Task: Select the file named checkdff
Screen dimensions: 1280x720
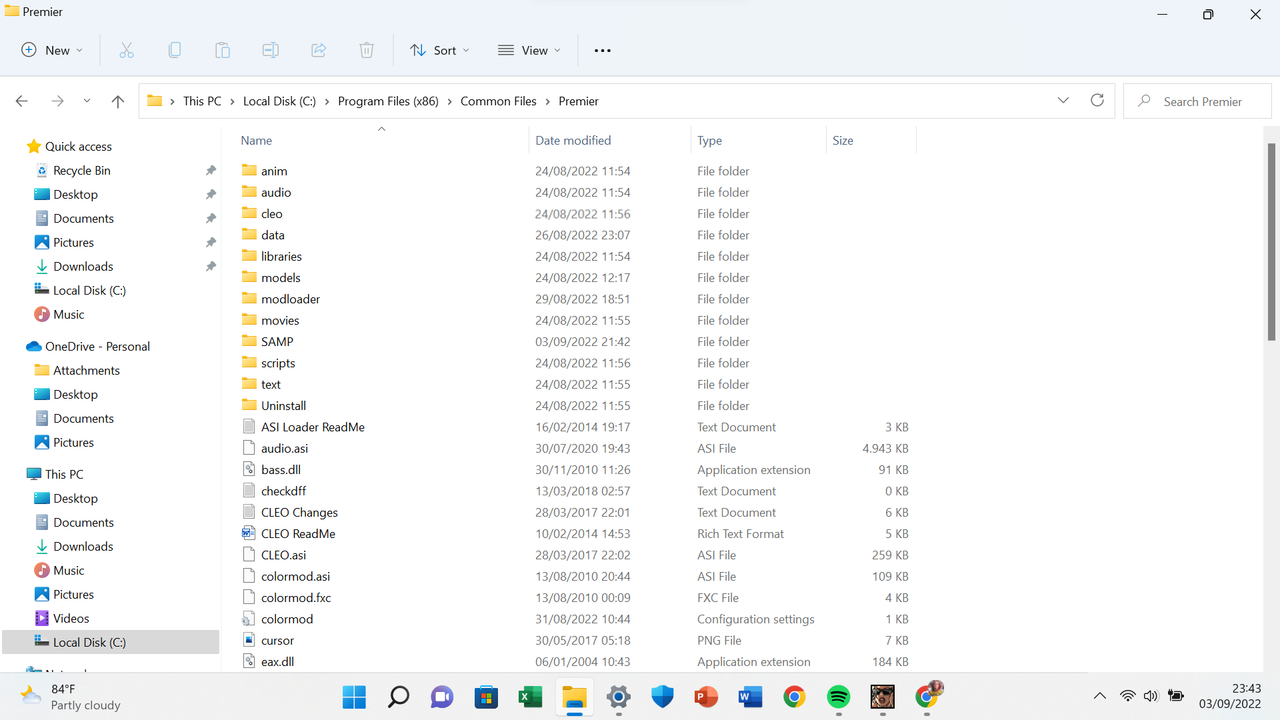Action: (x=284, y=491)
